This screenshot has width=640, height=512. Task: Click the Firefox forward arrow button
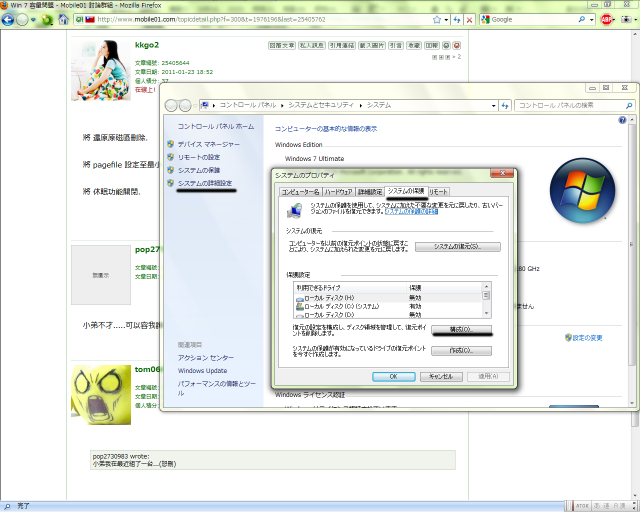point(22,20)
